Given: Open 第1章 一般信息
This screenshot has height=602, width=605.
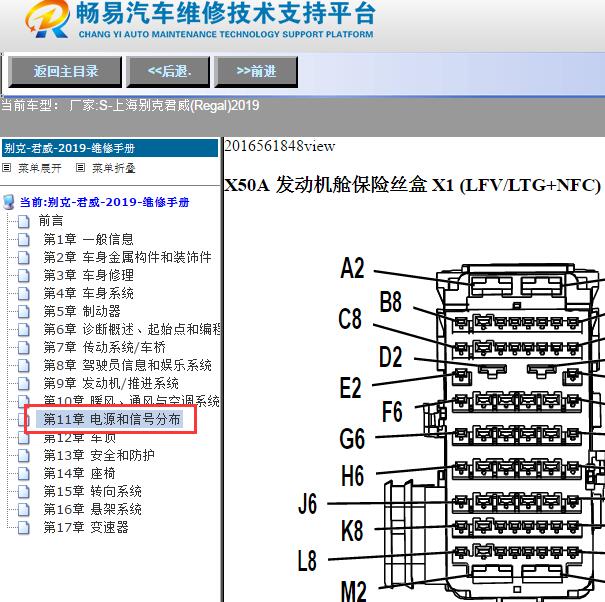Looking at the screenshot, I should tap(88, 239).
